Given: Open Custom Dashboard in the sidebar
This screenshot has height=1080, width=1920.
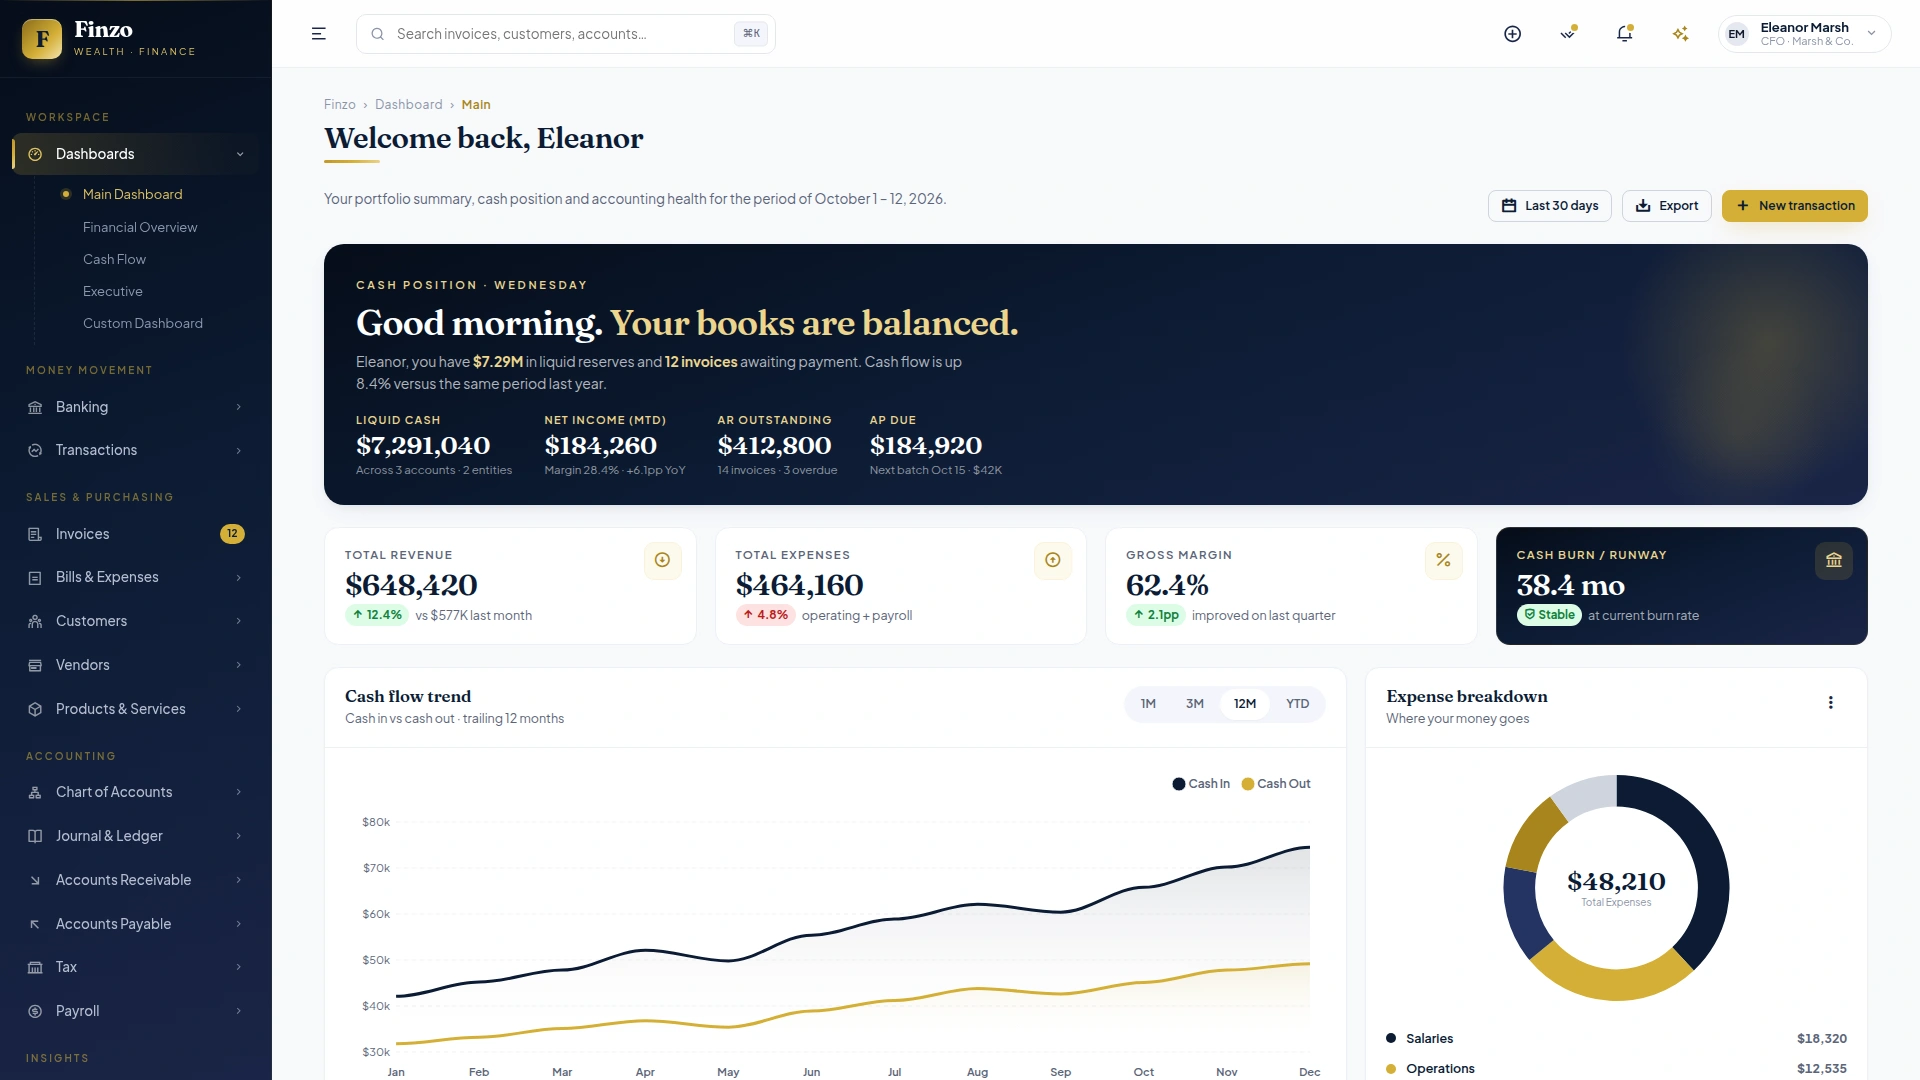Looking at the screenshot, I should 143,323.
